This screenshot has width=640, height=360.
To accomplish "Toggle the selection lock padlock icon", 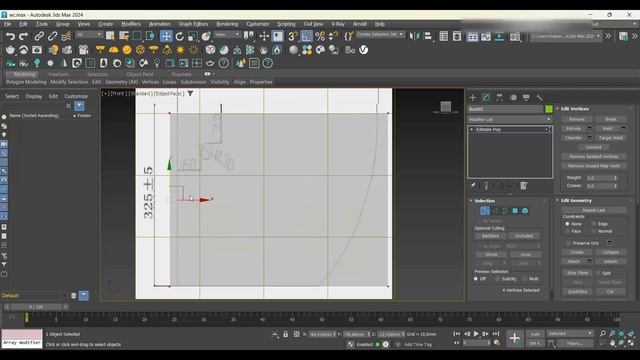I will click(x=286, y=334).
